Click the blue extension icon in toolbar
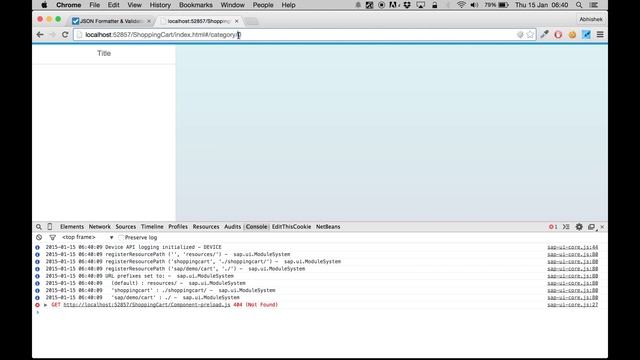 click(x=586, y=35)
